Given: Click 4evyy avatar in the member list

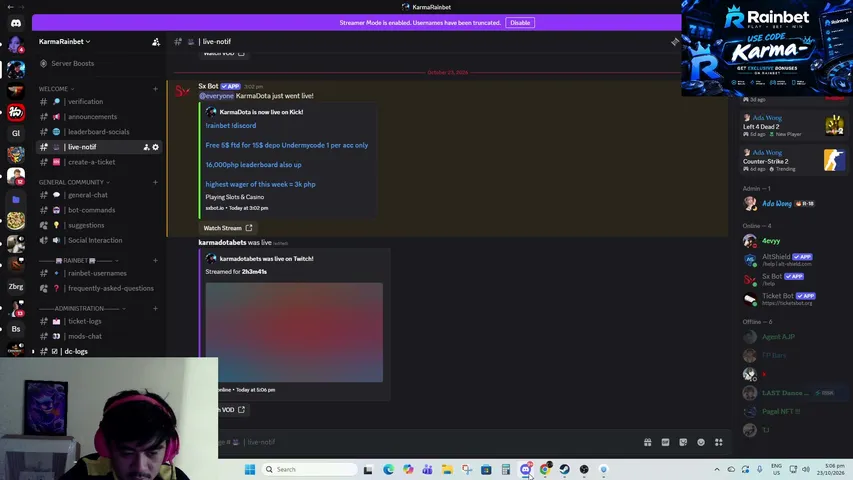Looking at the screenshot, I should click(750, 241).
